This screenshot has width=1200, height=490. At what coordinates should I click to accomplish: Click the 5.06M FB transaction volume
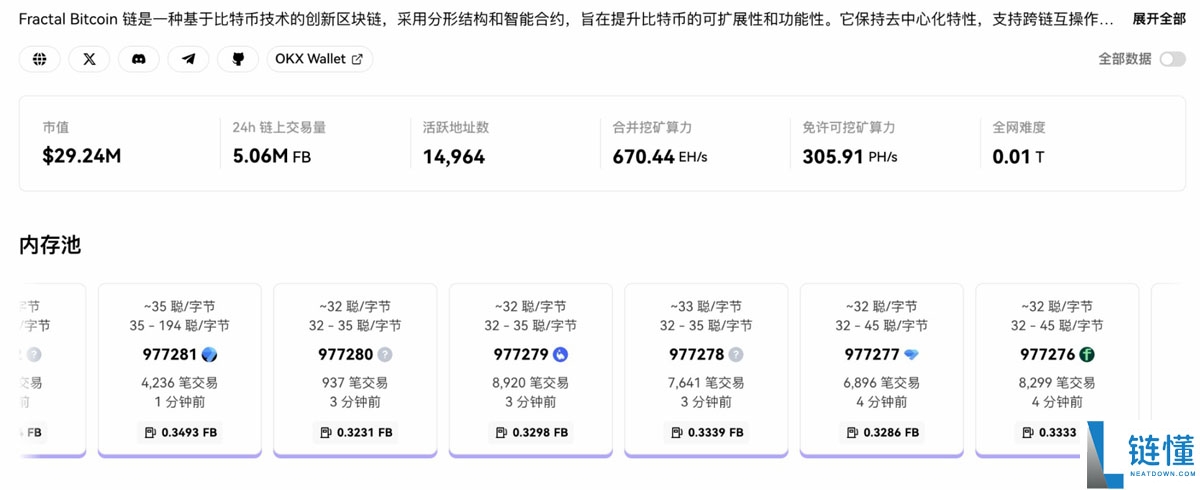[x=271, y=157]
